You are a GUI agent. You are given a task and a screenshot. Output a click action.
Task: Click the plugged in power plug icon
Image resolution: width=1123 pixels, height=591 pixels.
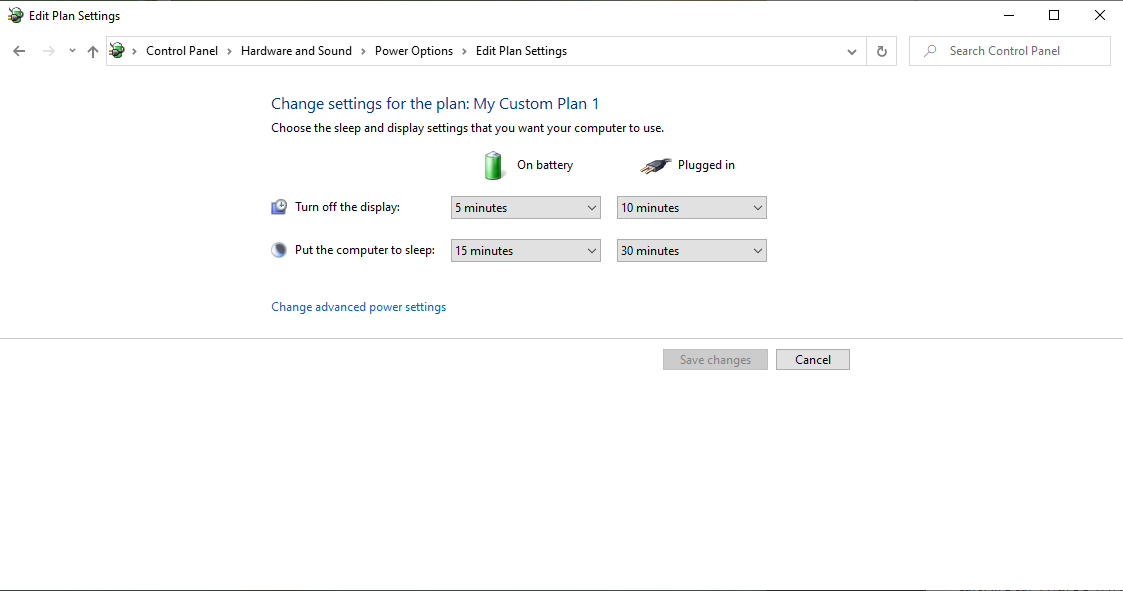(x=655, y=165)
